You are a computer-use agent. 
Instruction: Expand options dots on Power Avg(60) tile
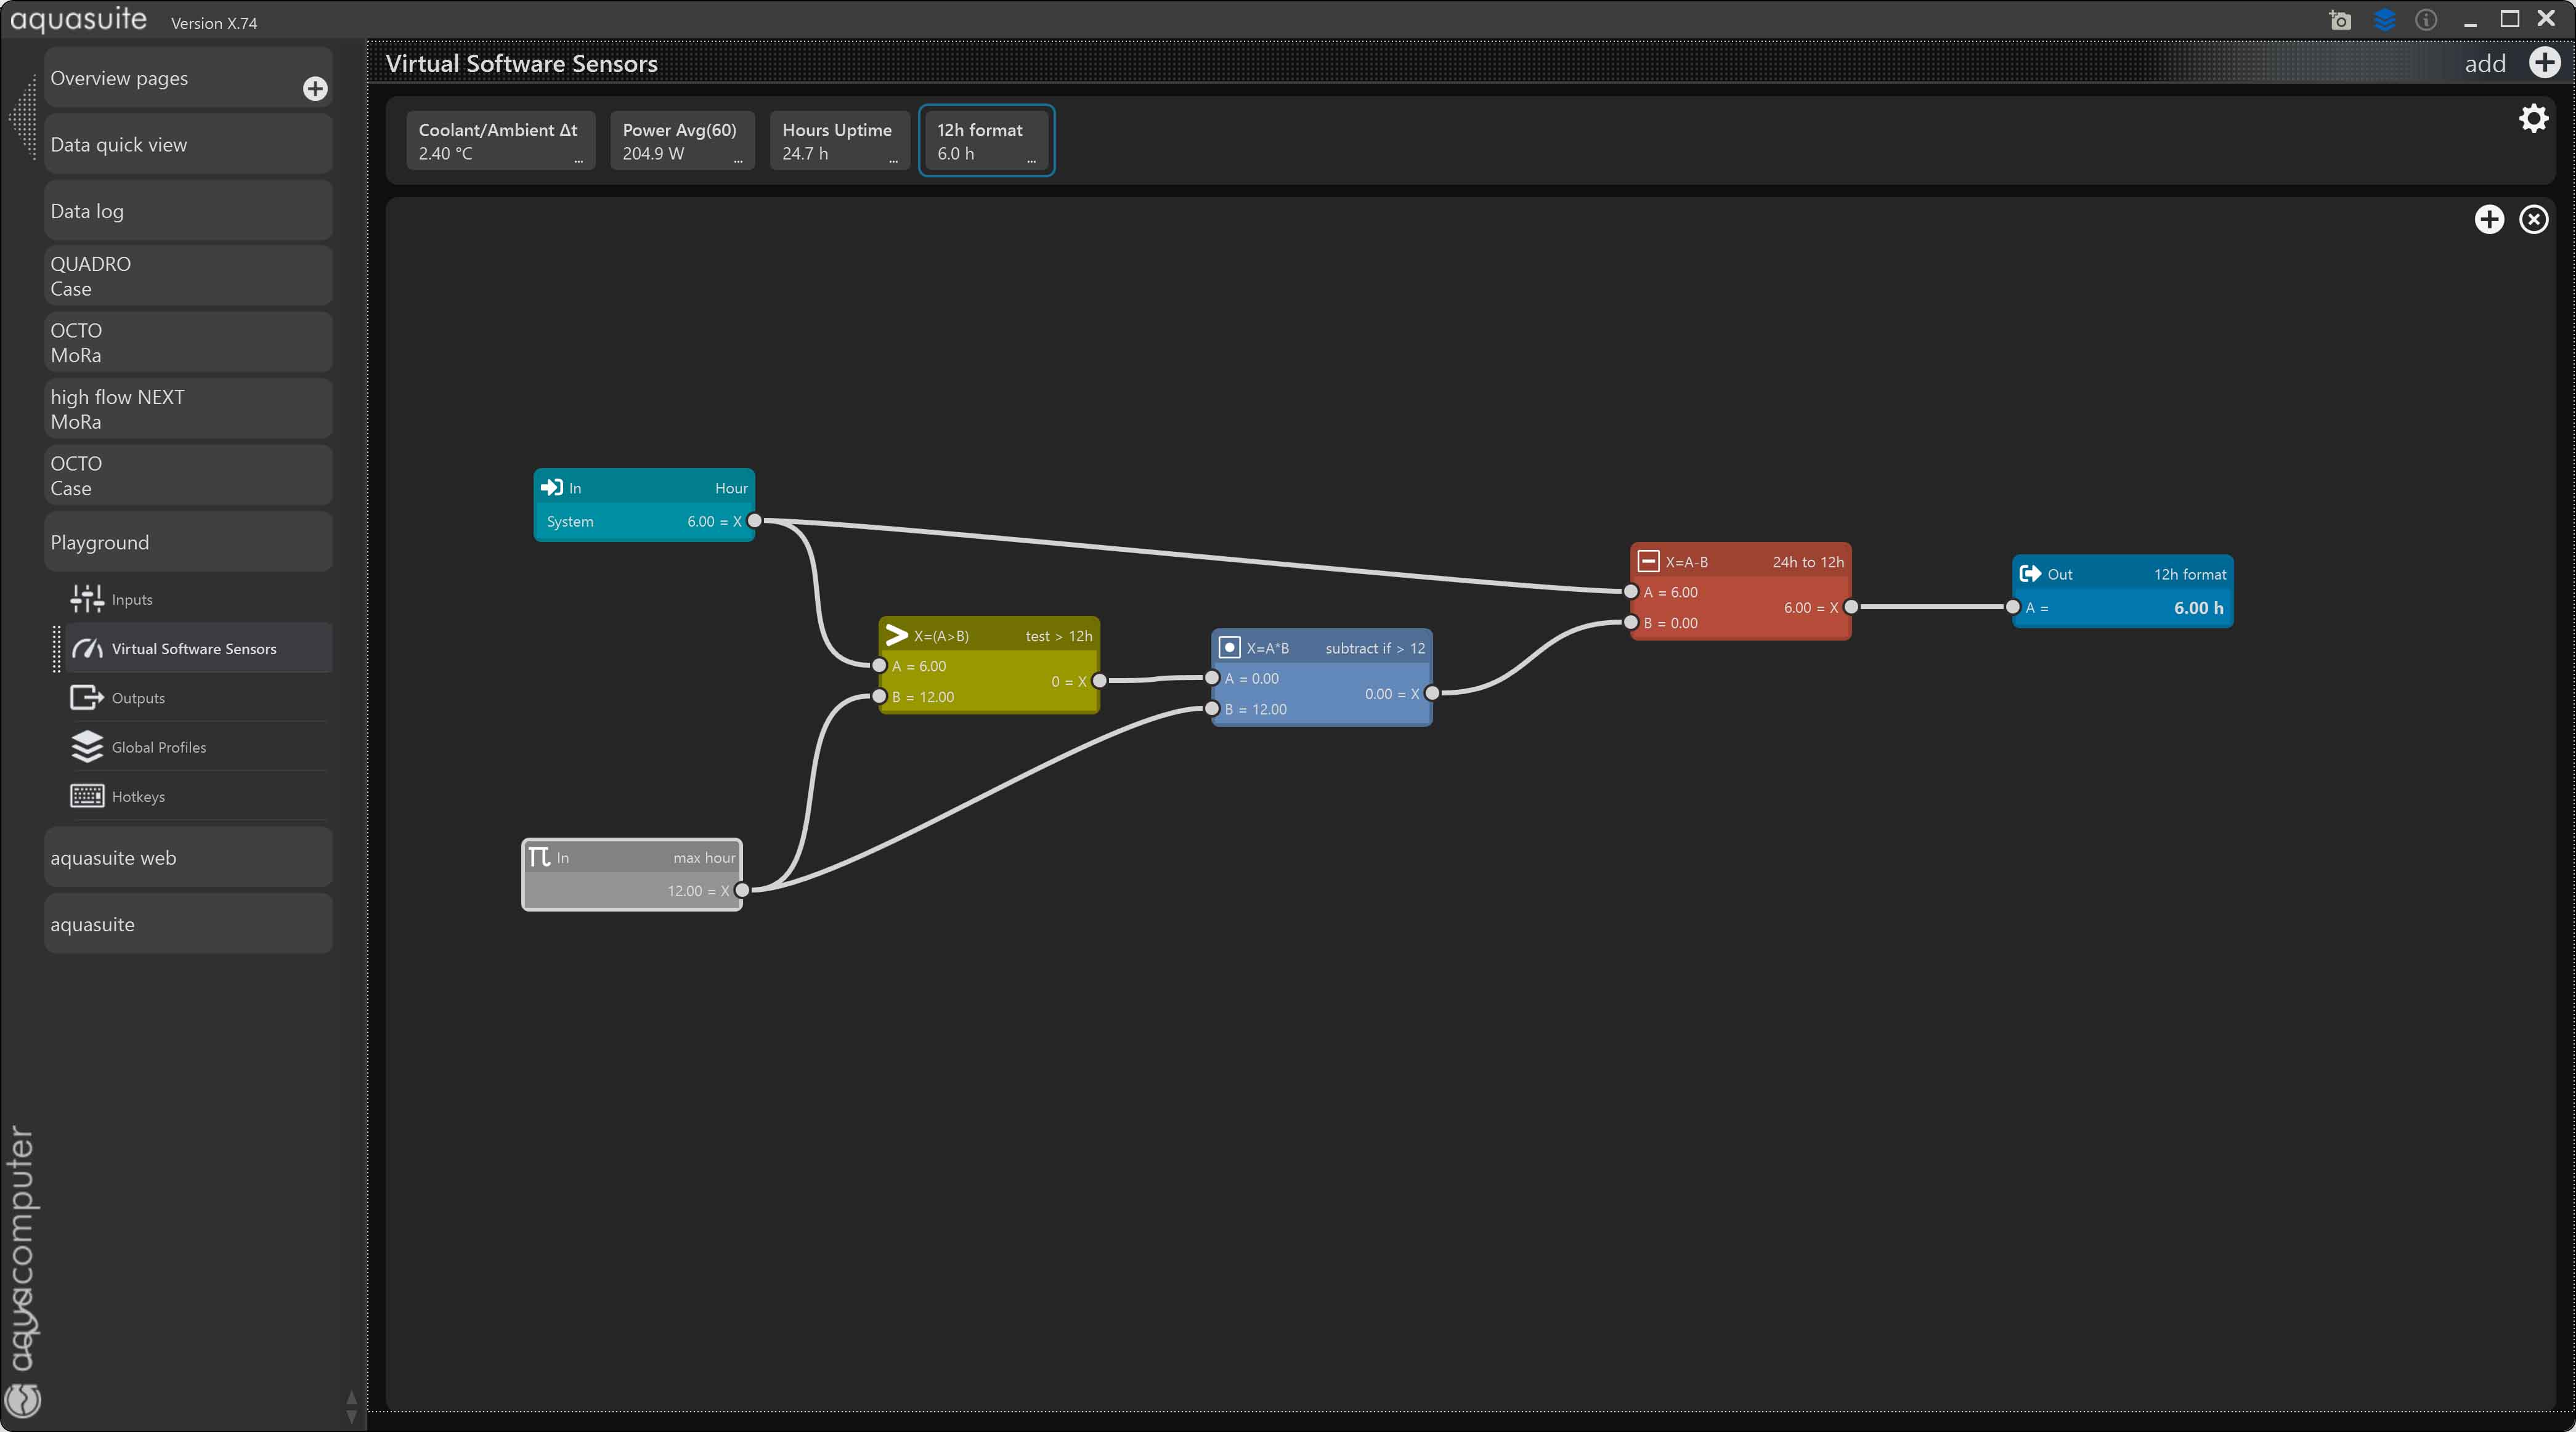(738, 160)
